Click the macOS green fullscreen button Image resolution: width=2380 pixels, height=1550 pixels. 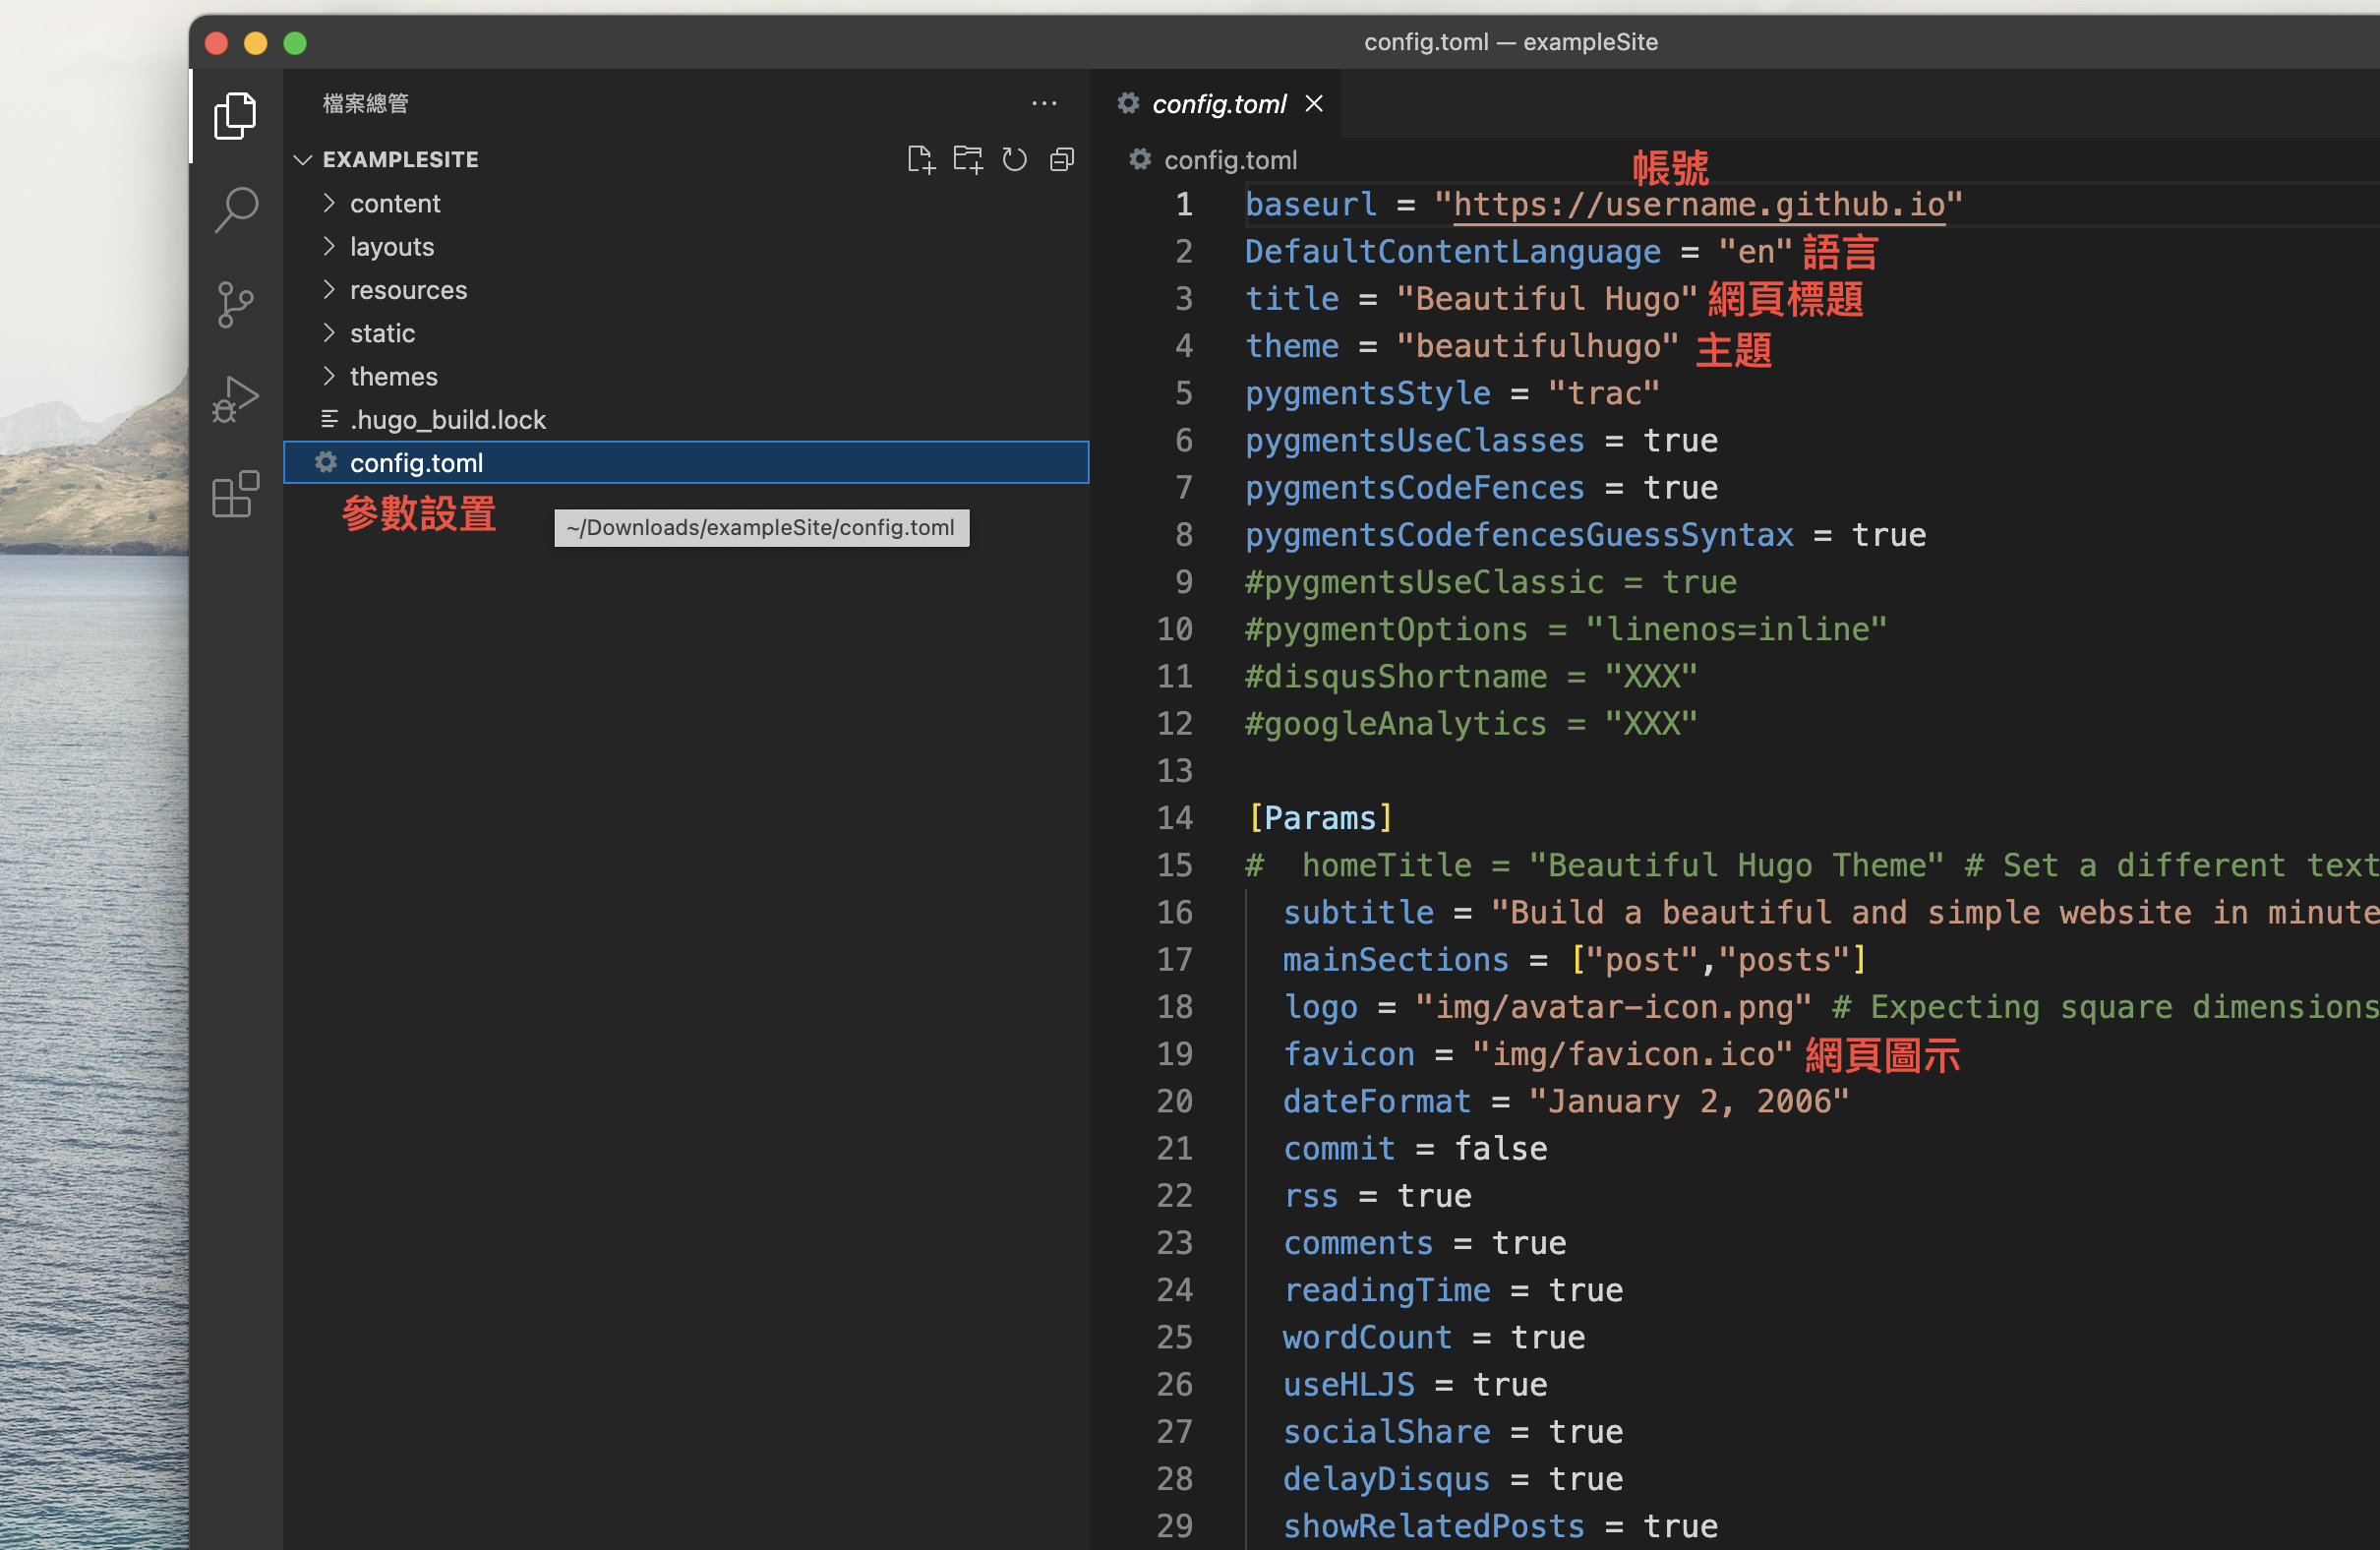point(295,43)
